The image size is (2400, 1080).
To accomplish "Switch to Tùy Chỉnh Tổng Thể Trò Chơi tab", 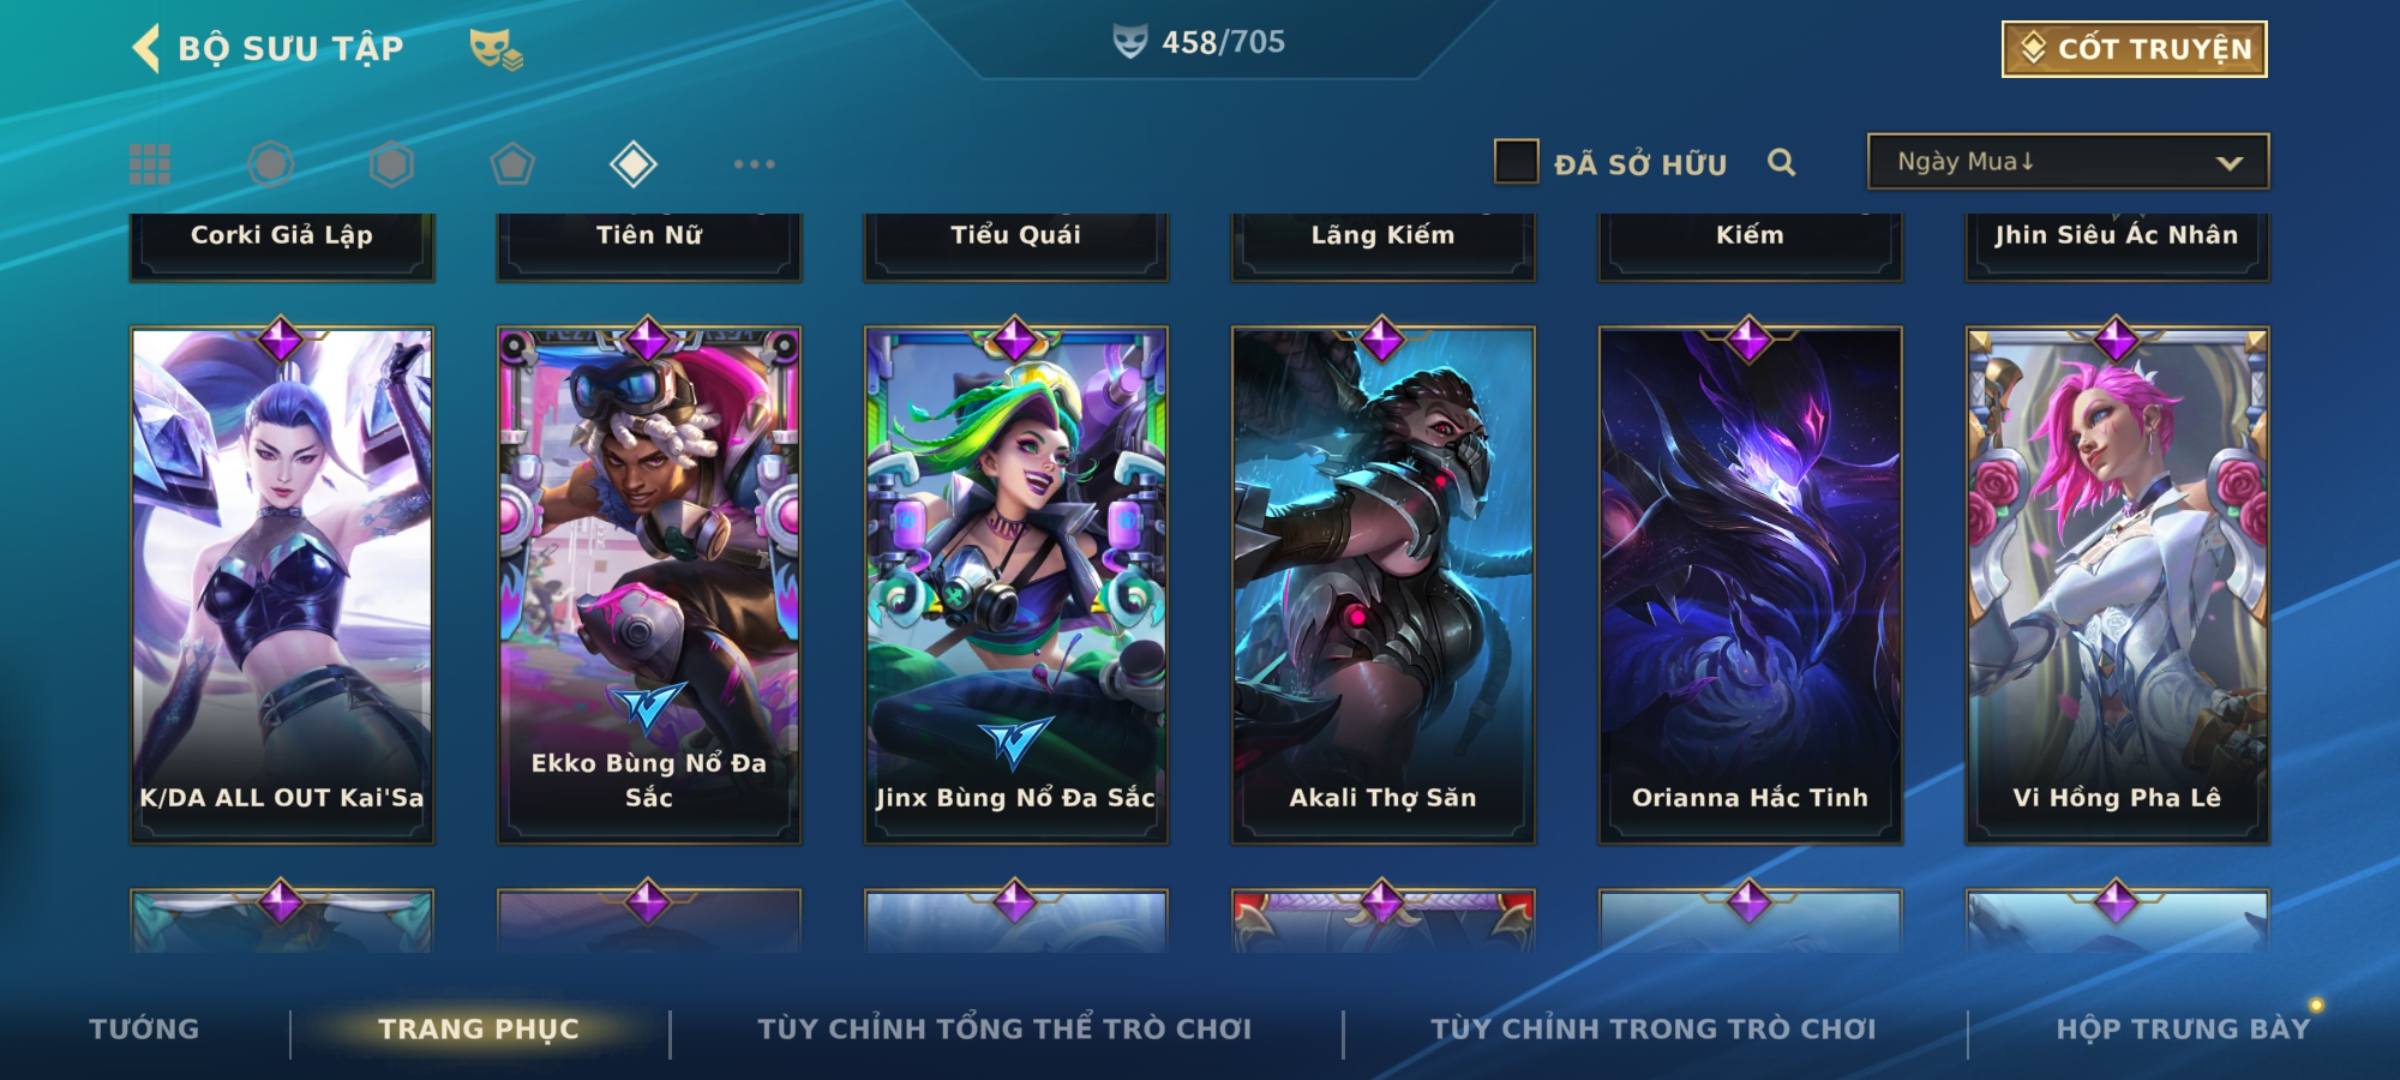I will [1004, 1029].
